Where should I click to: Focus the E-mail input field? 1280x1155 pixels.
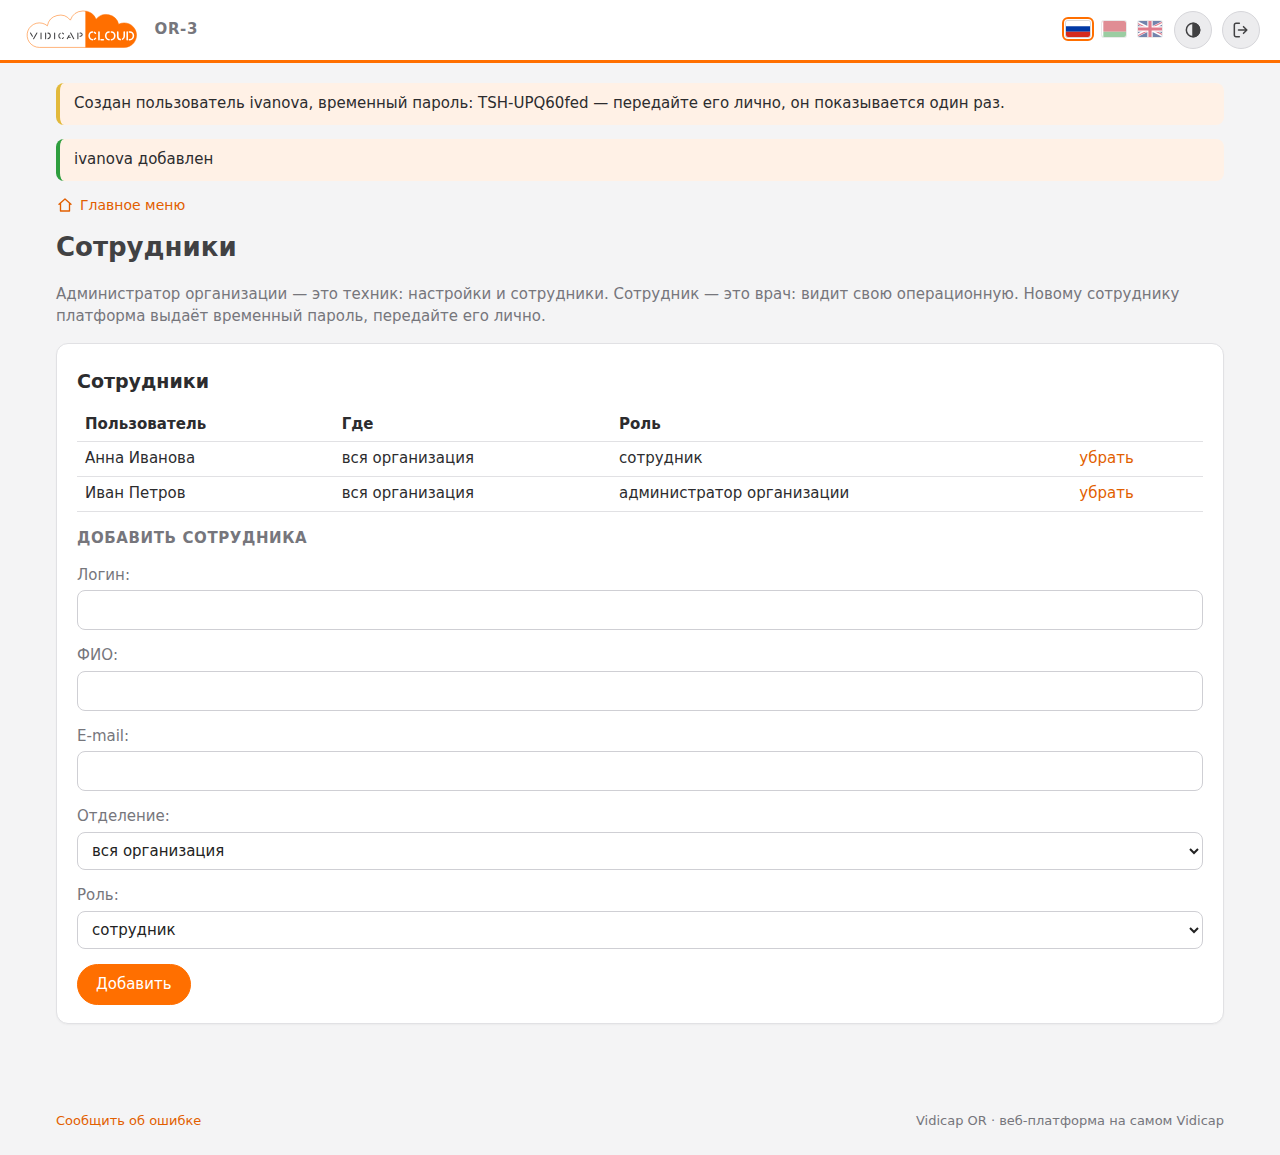[640, 771]
